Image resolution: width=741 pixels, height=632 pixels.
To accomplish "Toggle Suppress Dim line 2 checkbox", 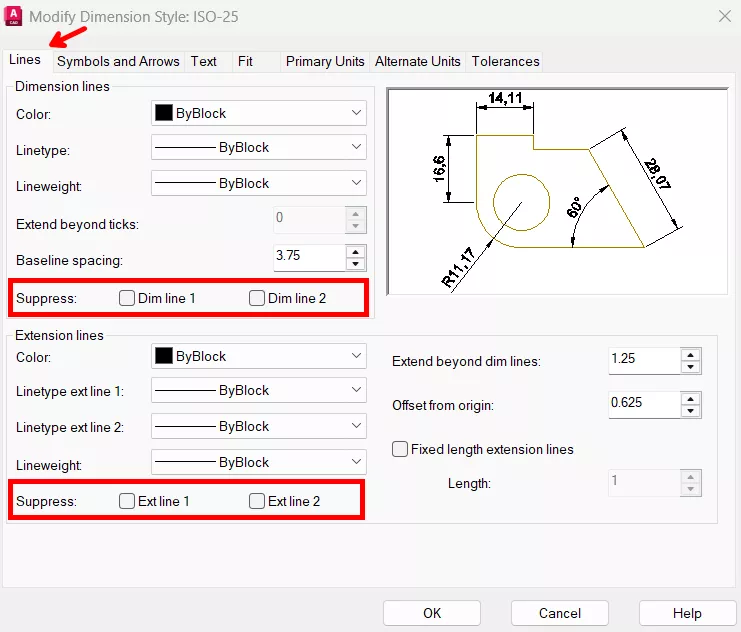I will [257, 298].
